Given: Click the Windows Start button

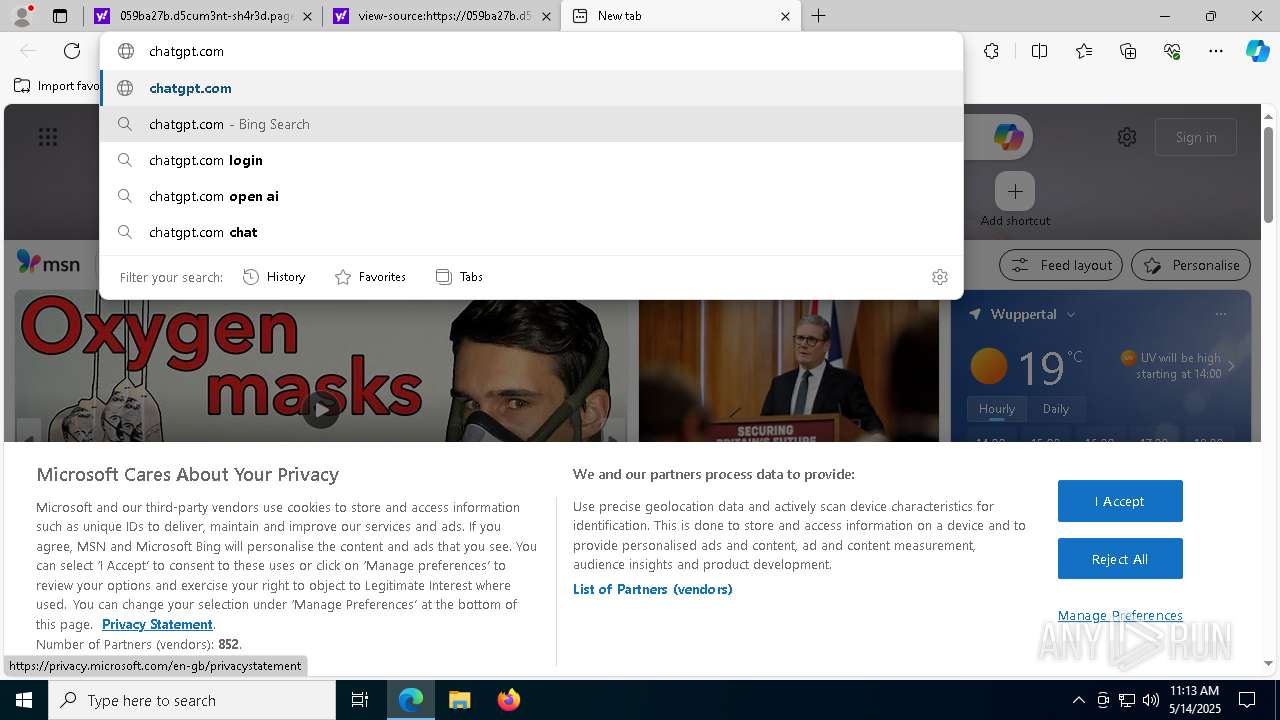Looking at the screenshot, I should click(24, 700).
